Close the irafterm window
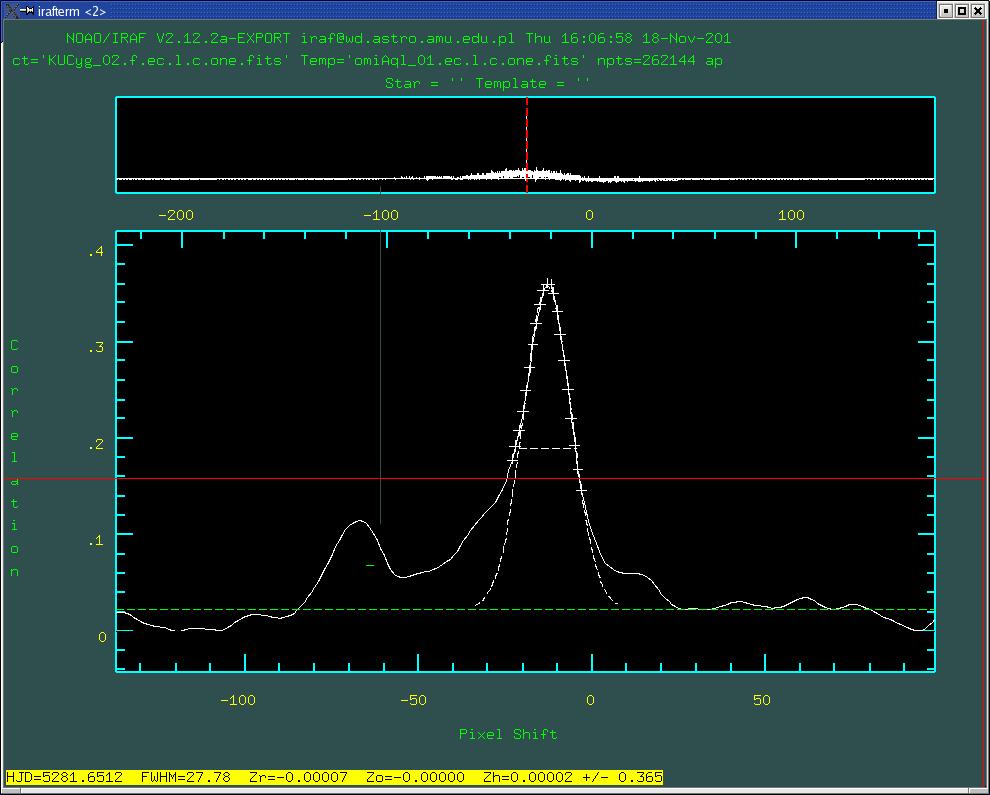990x795 pixels. 977,11
